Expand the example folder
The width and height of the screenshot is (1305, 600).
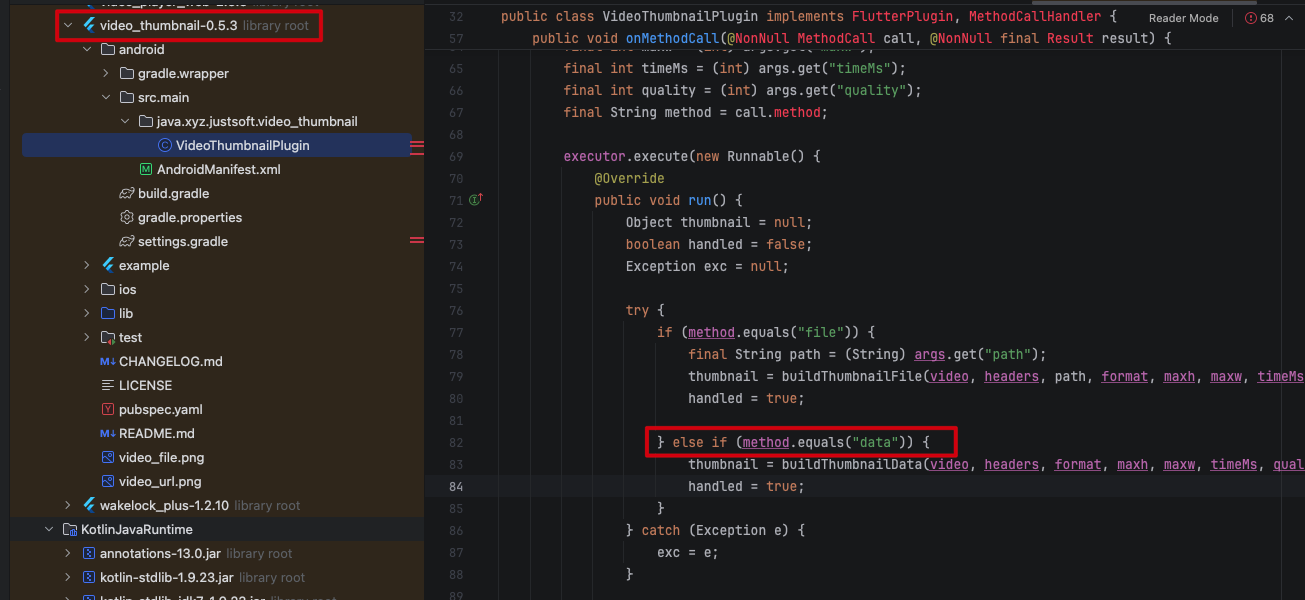pyautogui.click(x=87, y=265)
